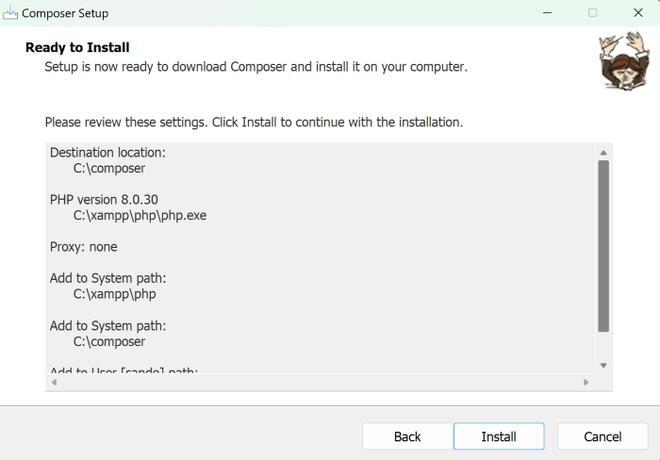Click the vertical scrollbar thumb
The height and width of the screenshot is (460, 660).
(604, 245)
